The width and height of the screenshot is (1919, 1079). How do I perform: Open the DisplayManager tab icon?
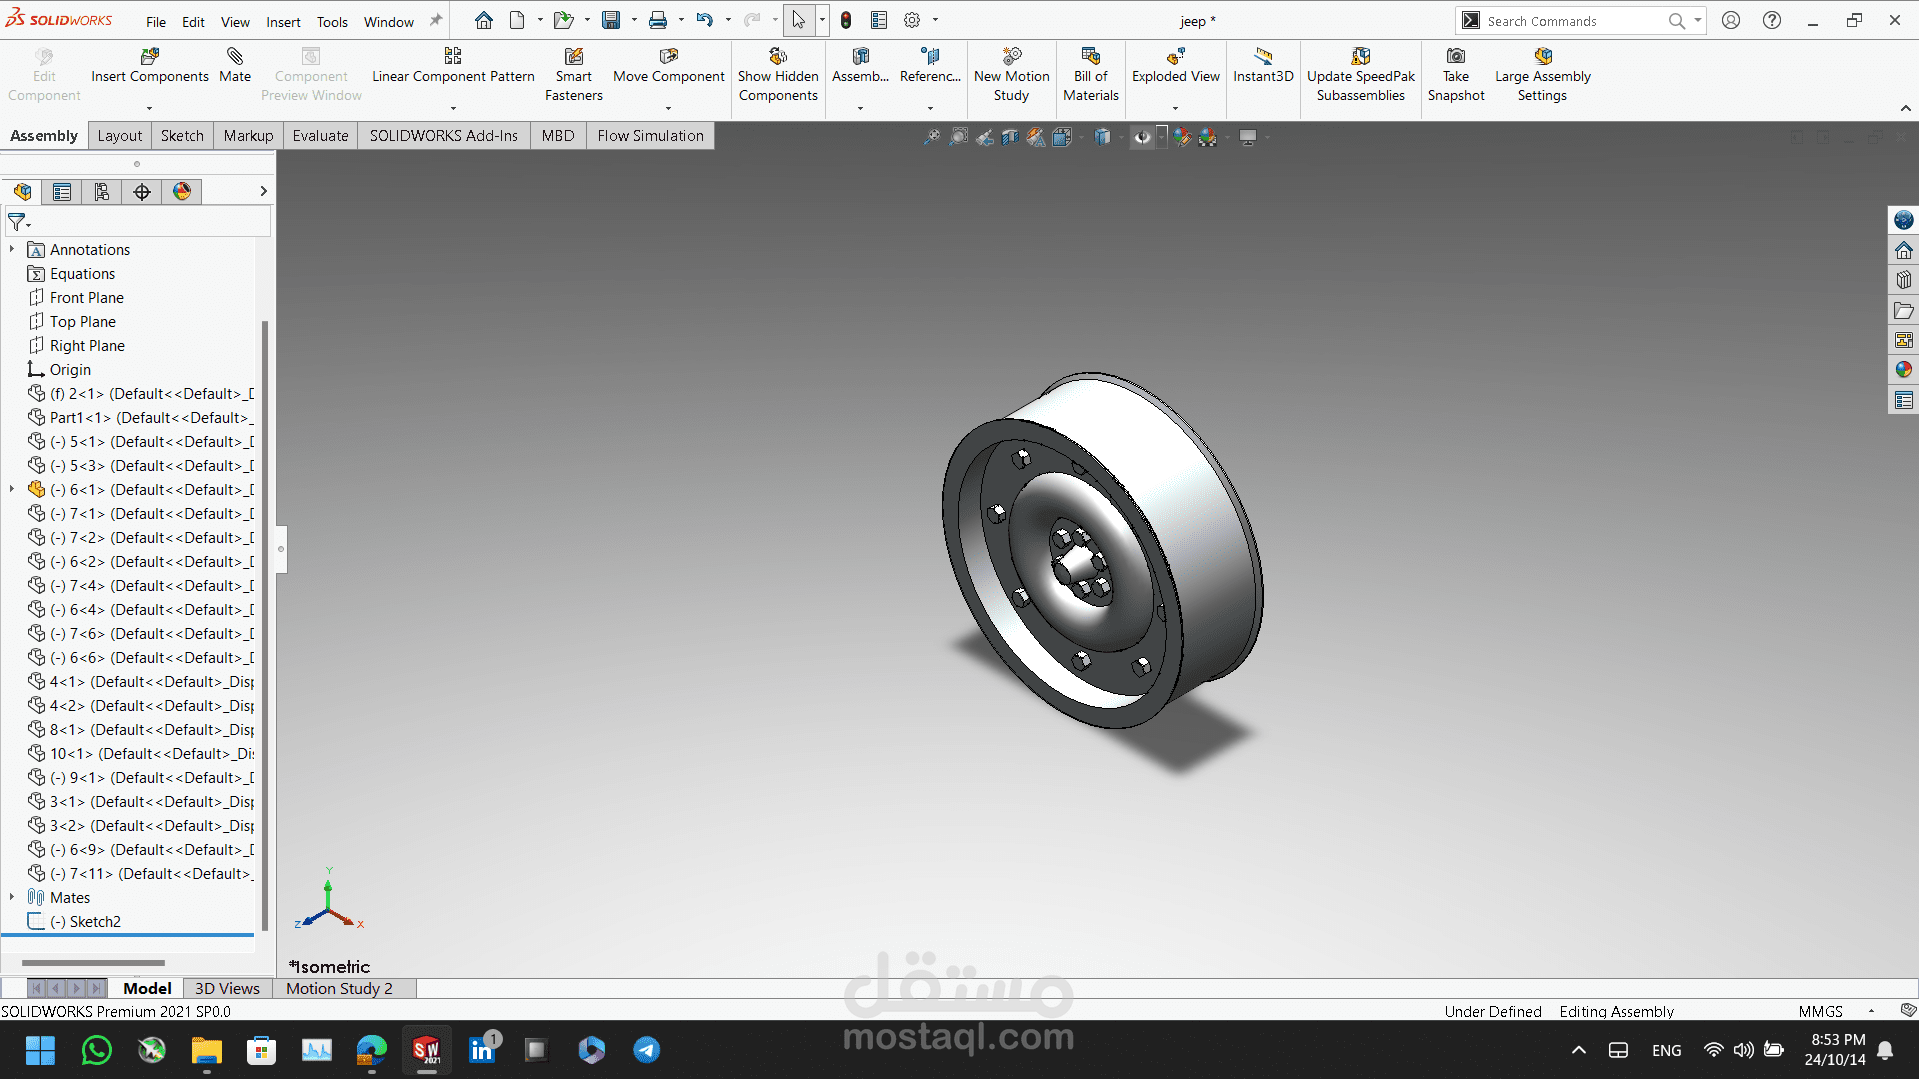pos(182,192)
